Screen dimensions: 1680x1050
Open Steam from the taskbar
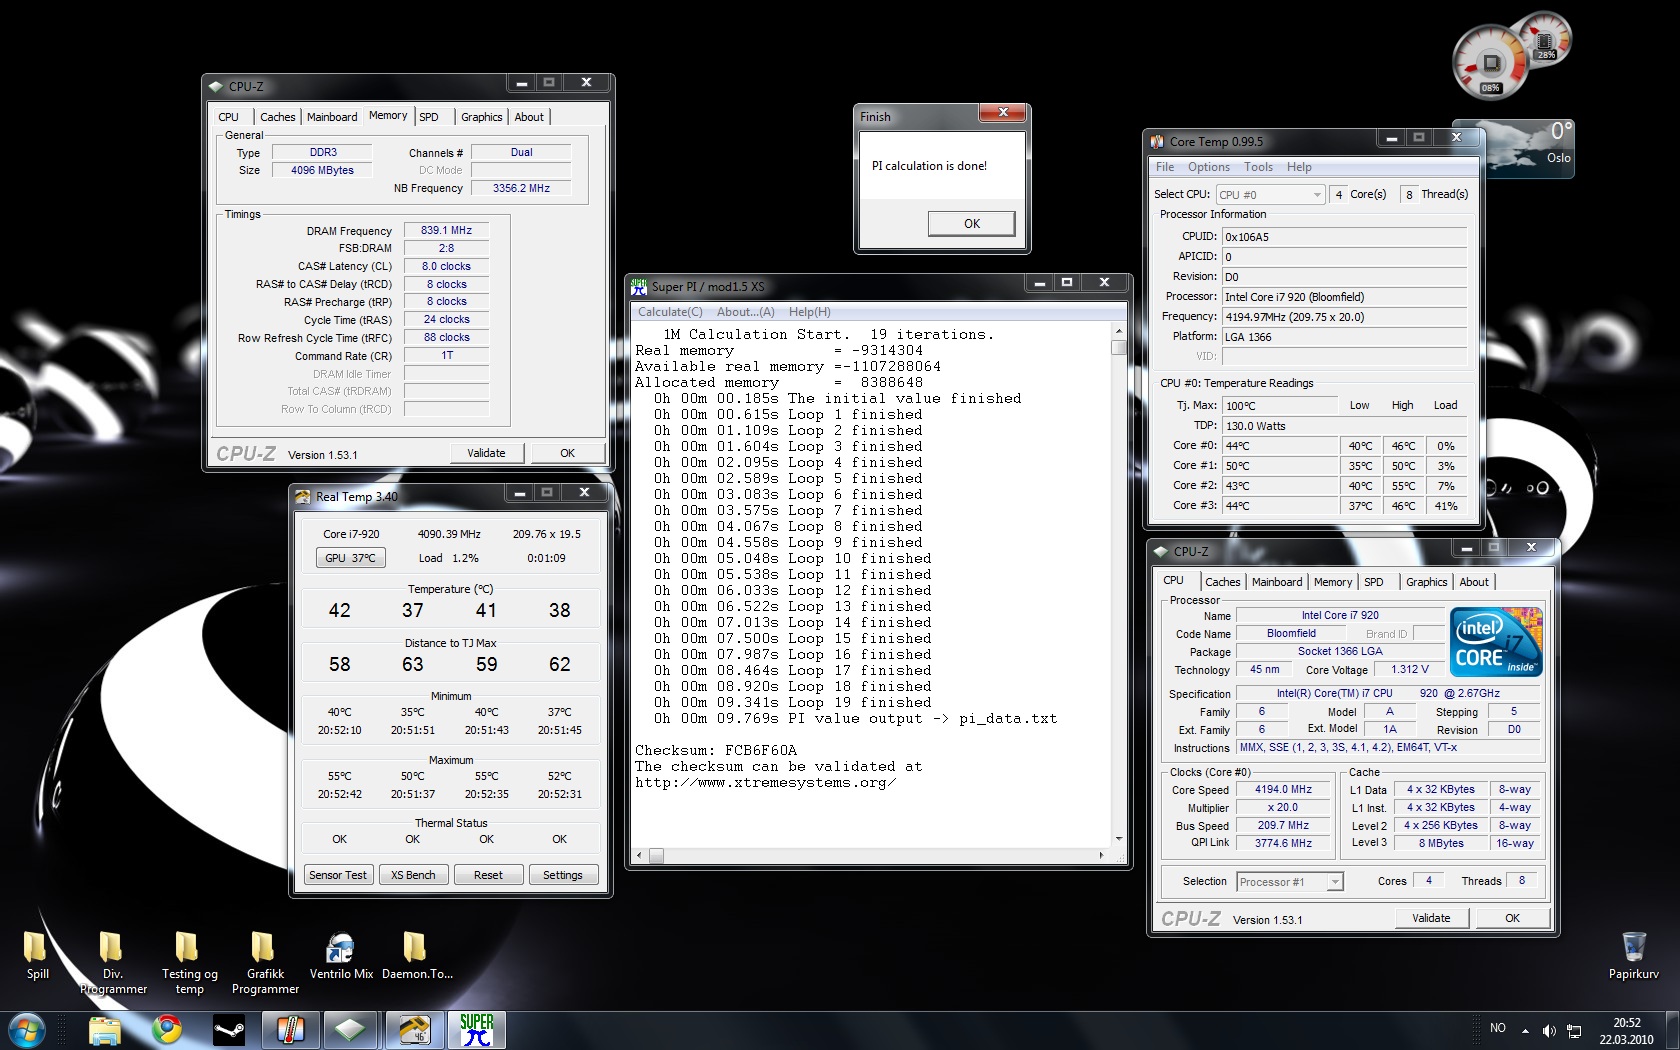tap(229, 1030)
